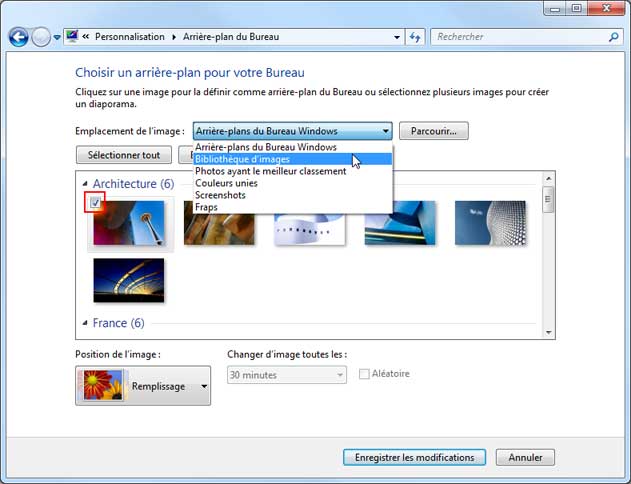This screenshot has height=484, width=631.
Task: Click Enregistrer les modifications button
Action: (414, 457)
